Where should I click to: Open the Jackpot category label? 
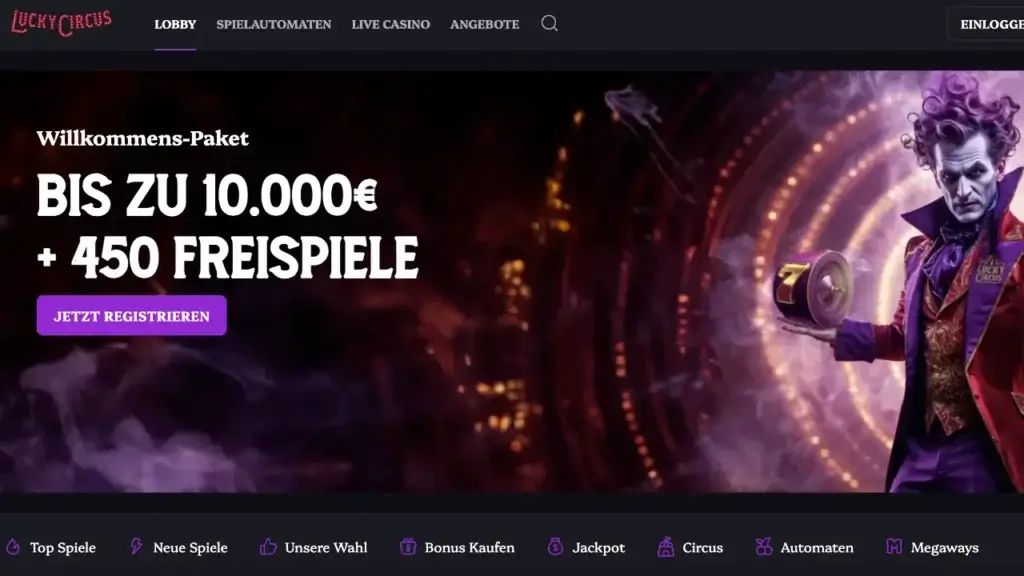tap(598, 547)
